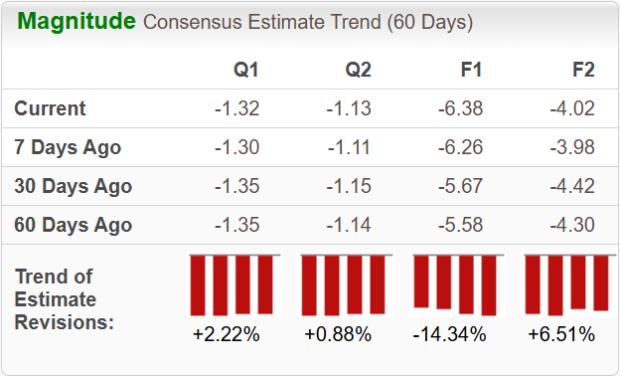Click the 30 Days Ago row label
The image size is (620, 376).
pyautogui.click(x=73, y=186)
